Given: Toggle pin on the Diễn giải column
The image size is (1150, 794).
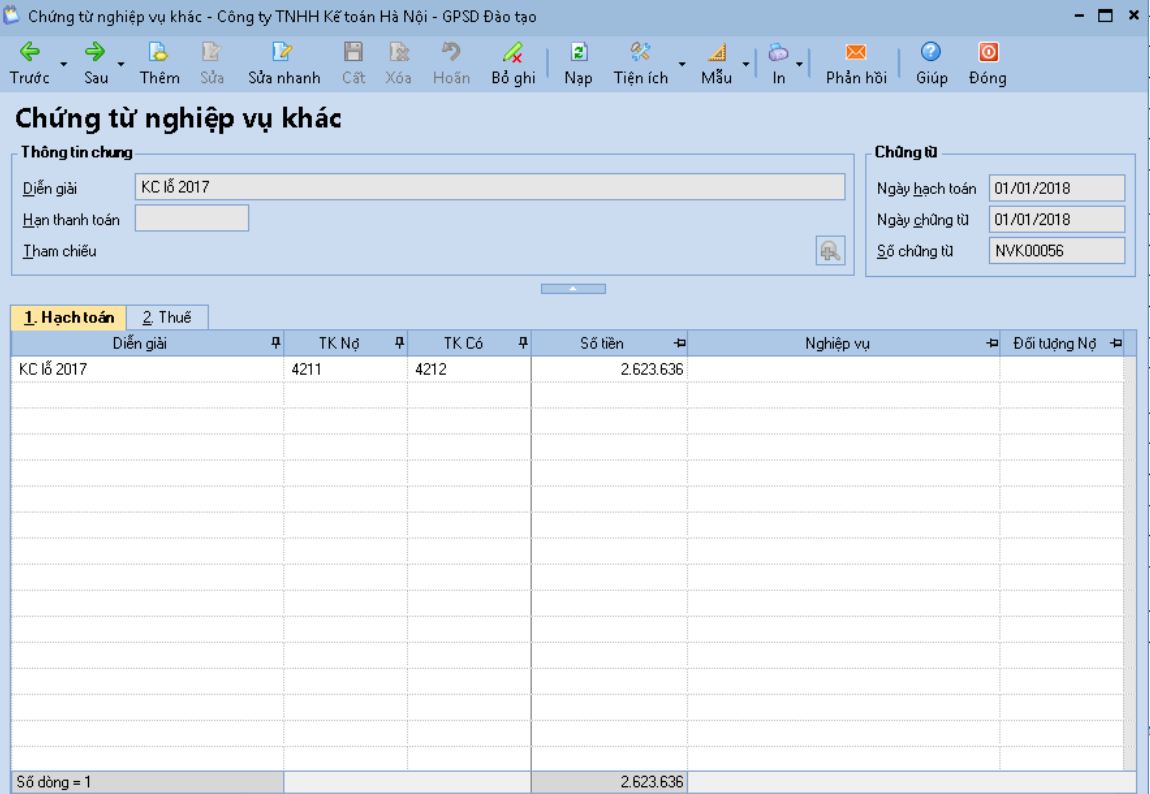Looking at the screenshot, I should [276, 343].
